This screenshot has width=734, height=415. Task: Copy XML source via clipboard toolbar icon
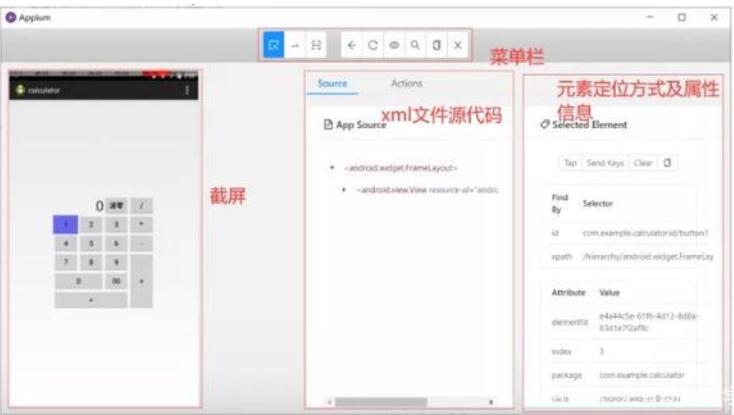coord(436,45)
